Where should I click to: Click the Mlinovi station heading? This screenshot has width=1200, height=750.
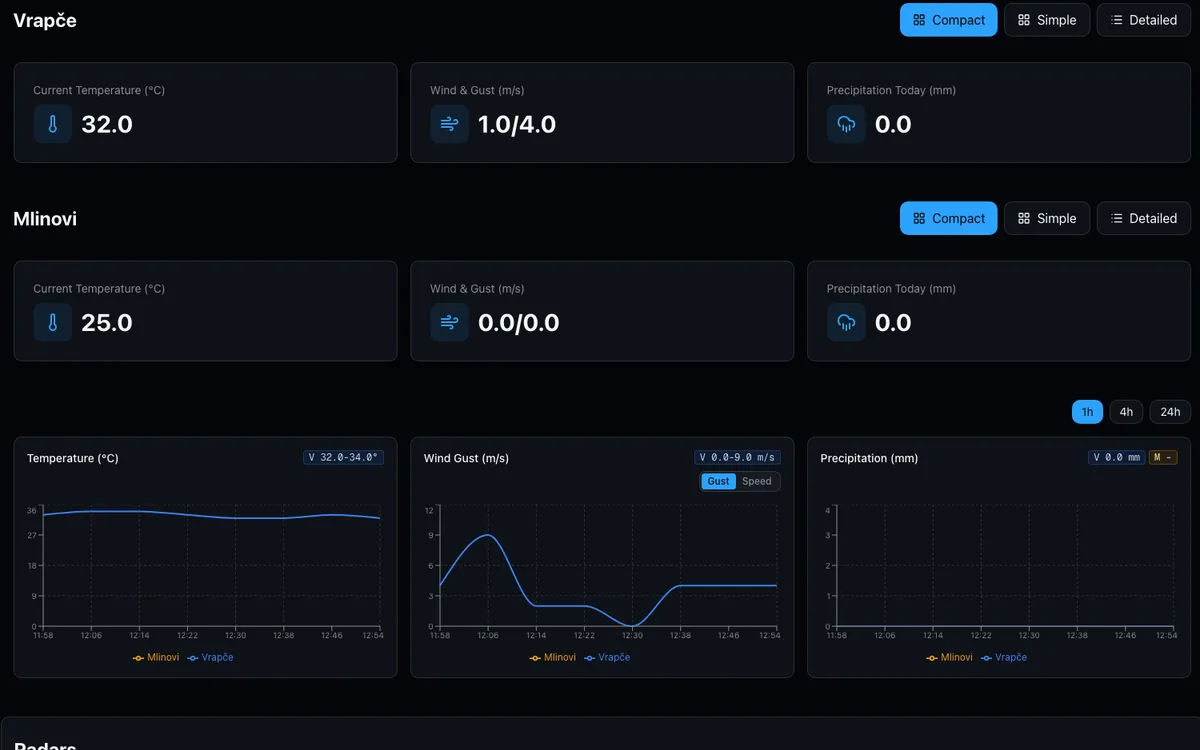coord(45,218)
